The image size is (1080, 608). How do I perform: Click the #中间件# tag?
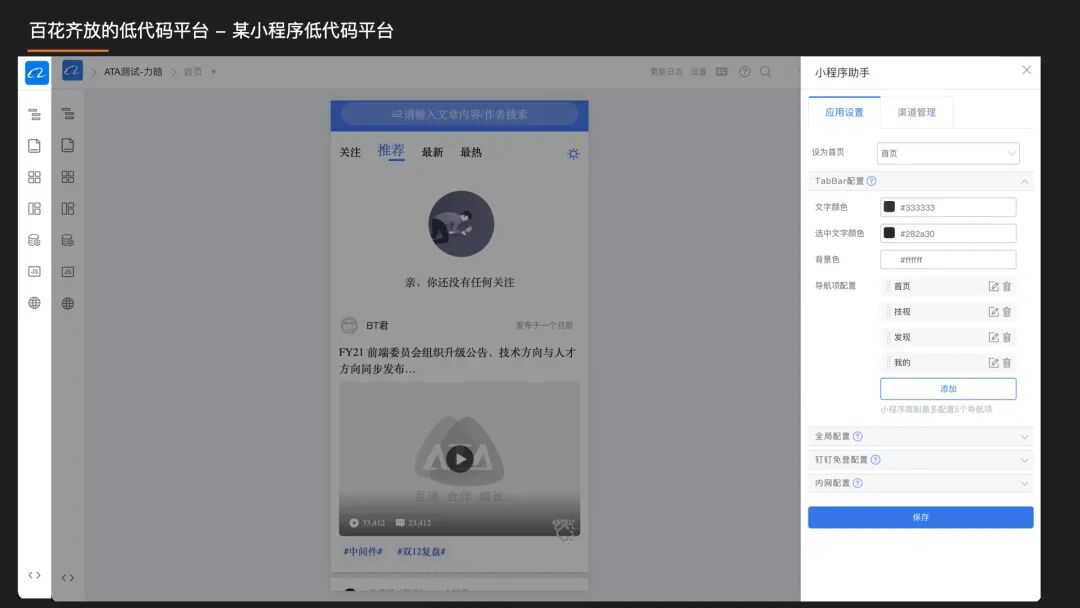363,552
